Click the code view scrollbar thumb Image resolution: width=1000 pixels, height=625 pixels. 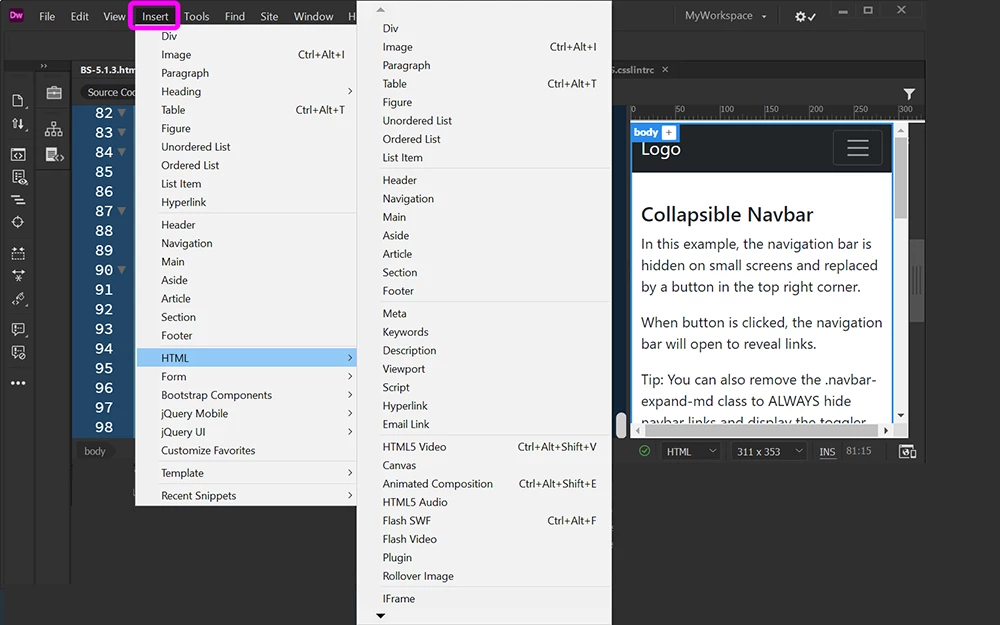(x=621, y=425)
